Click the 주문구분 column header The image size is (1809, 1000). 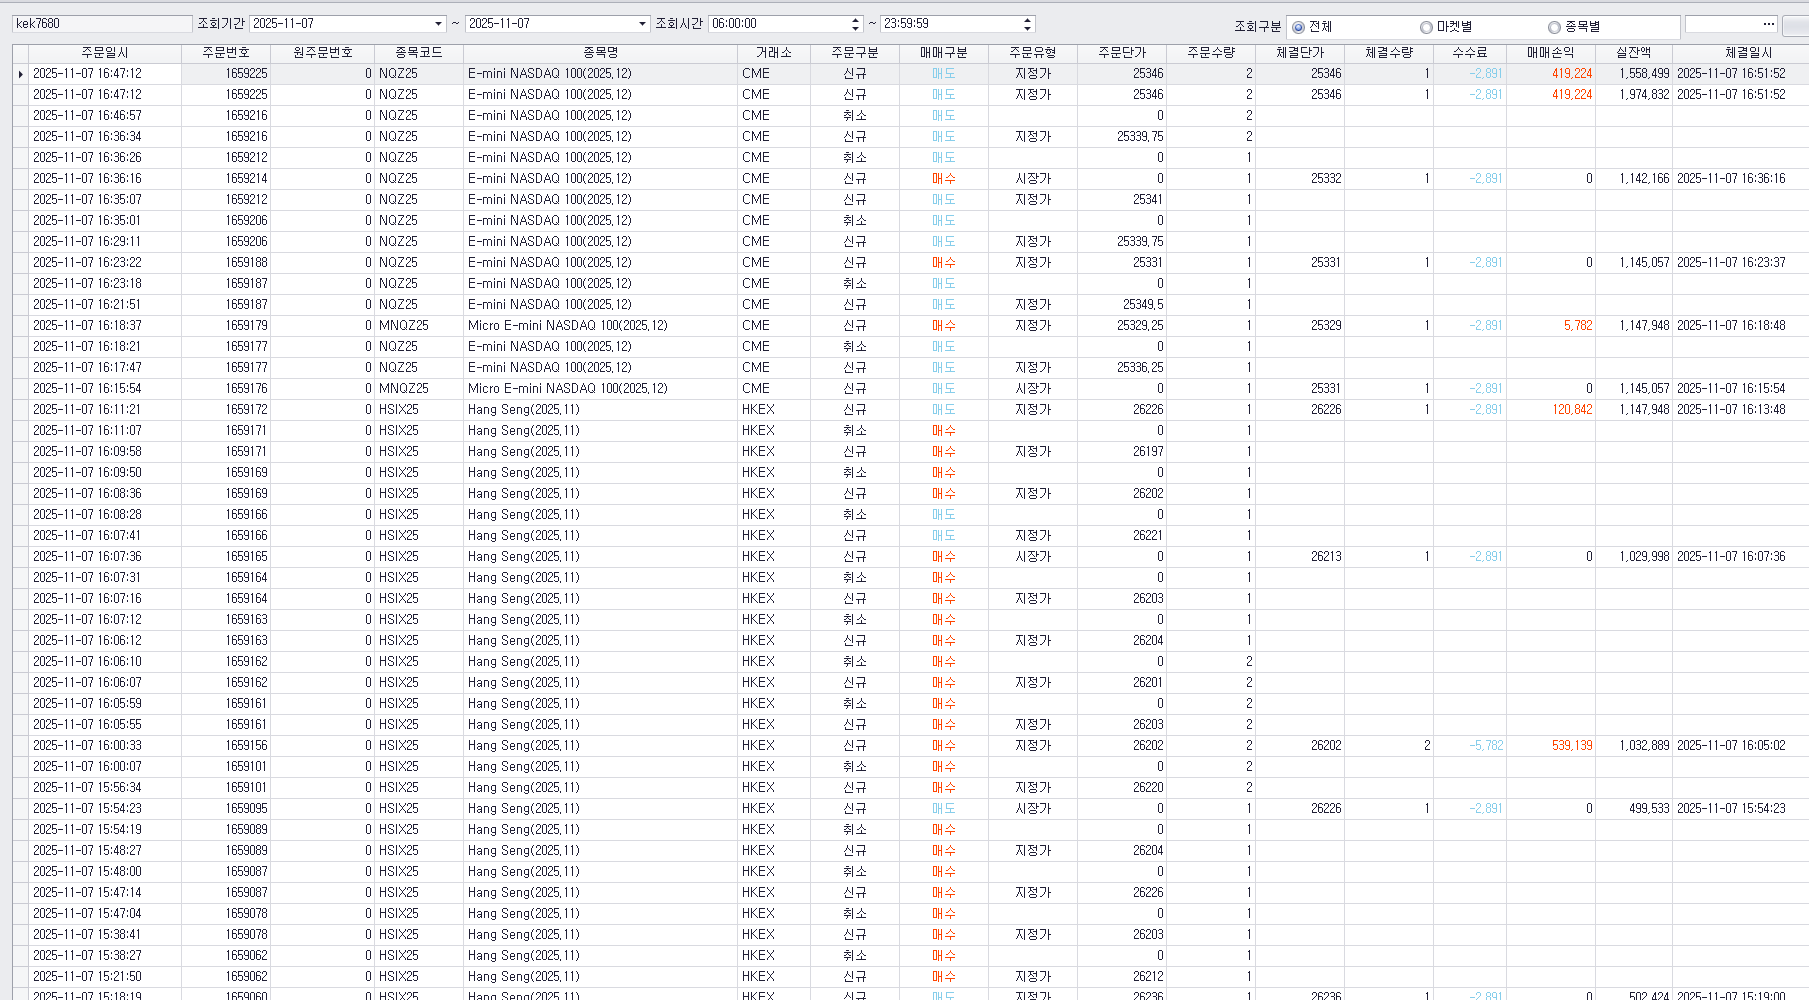click(x=855, y=53)
